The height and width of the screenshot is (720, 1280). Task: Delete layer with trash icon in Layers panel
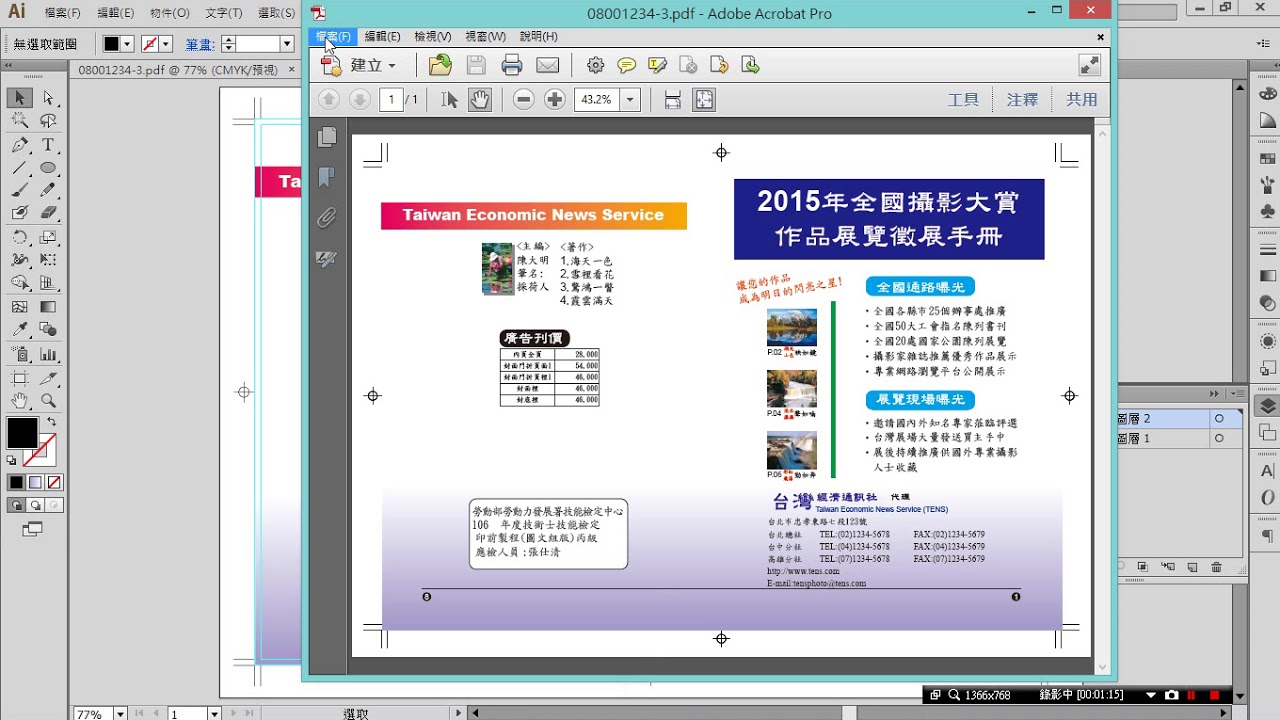pyautogui.click(x=1217, y=567)
